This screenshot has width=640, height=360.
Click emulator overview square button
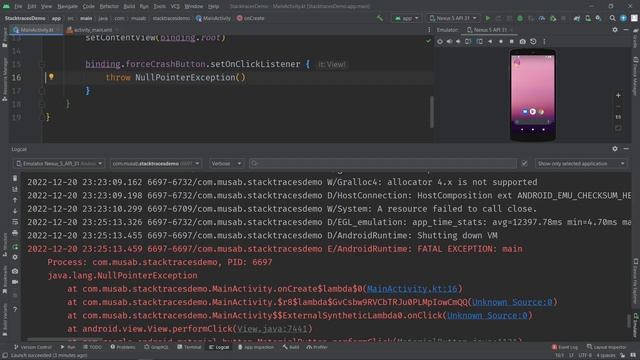[511, 42]
